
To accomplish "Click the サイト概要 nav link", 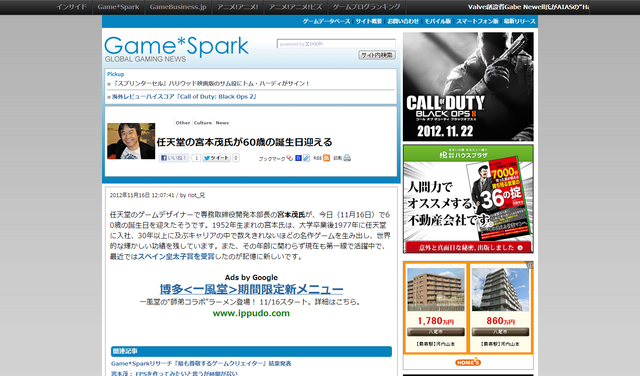I will click(x=369, y=21).
